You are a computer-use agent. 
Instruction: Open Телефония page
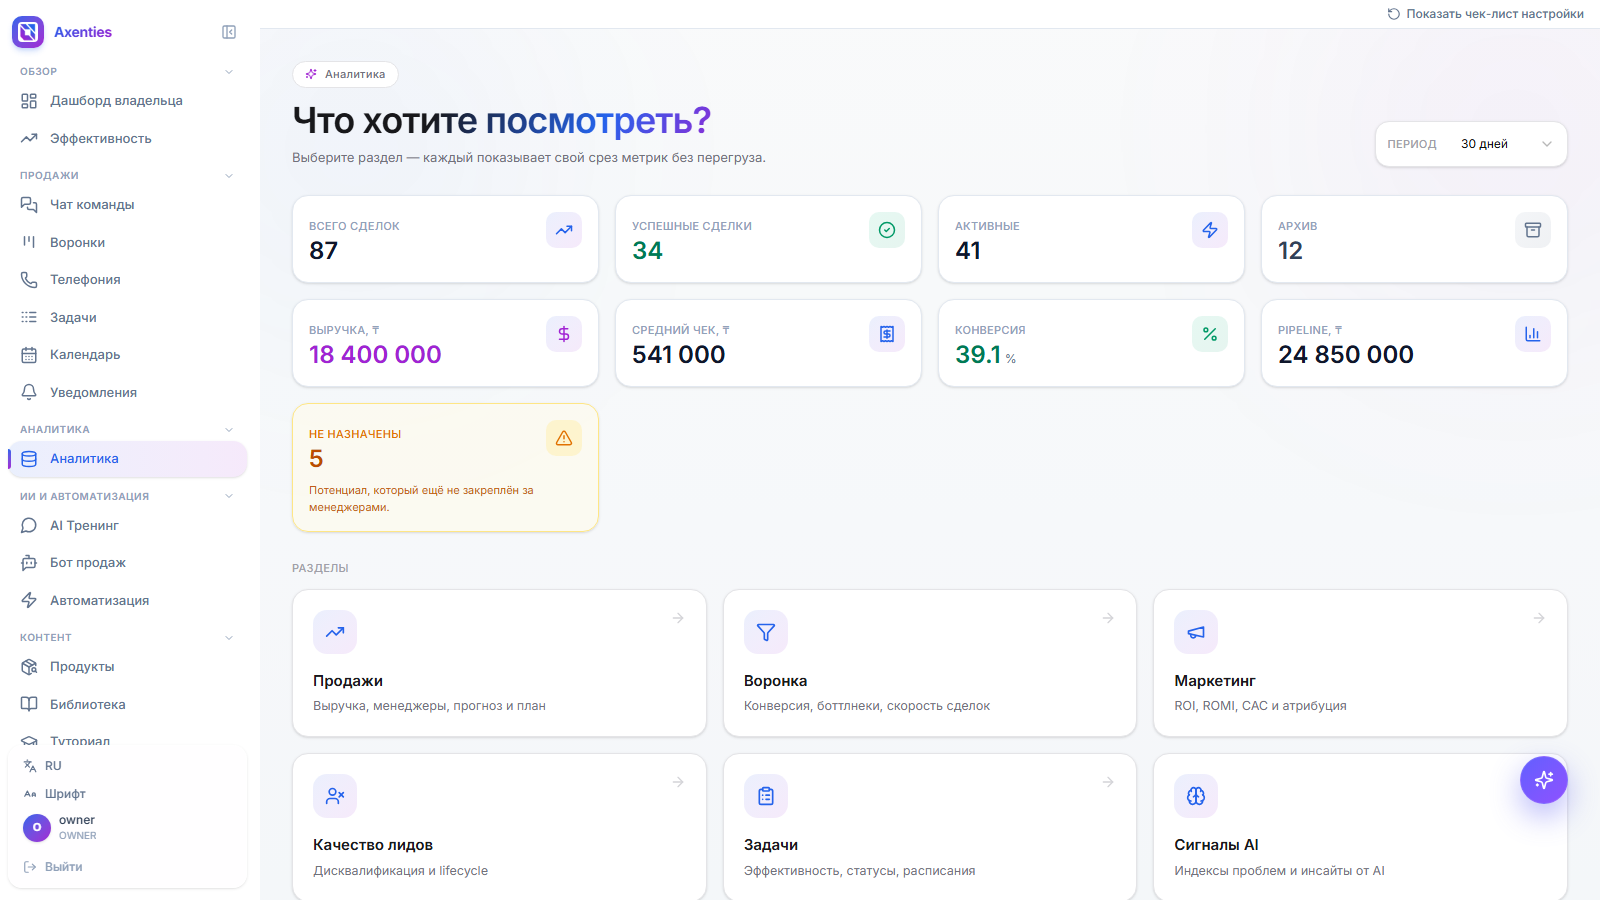127,280
